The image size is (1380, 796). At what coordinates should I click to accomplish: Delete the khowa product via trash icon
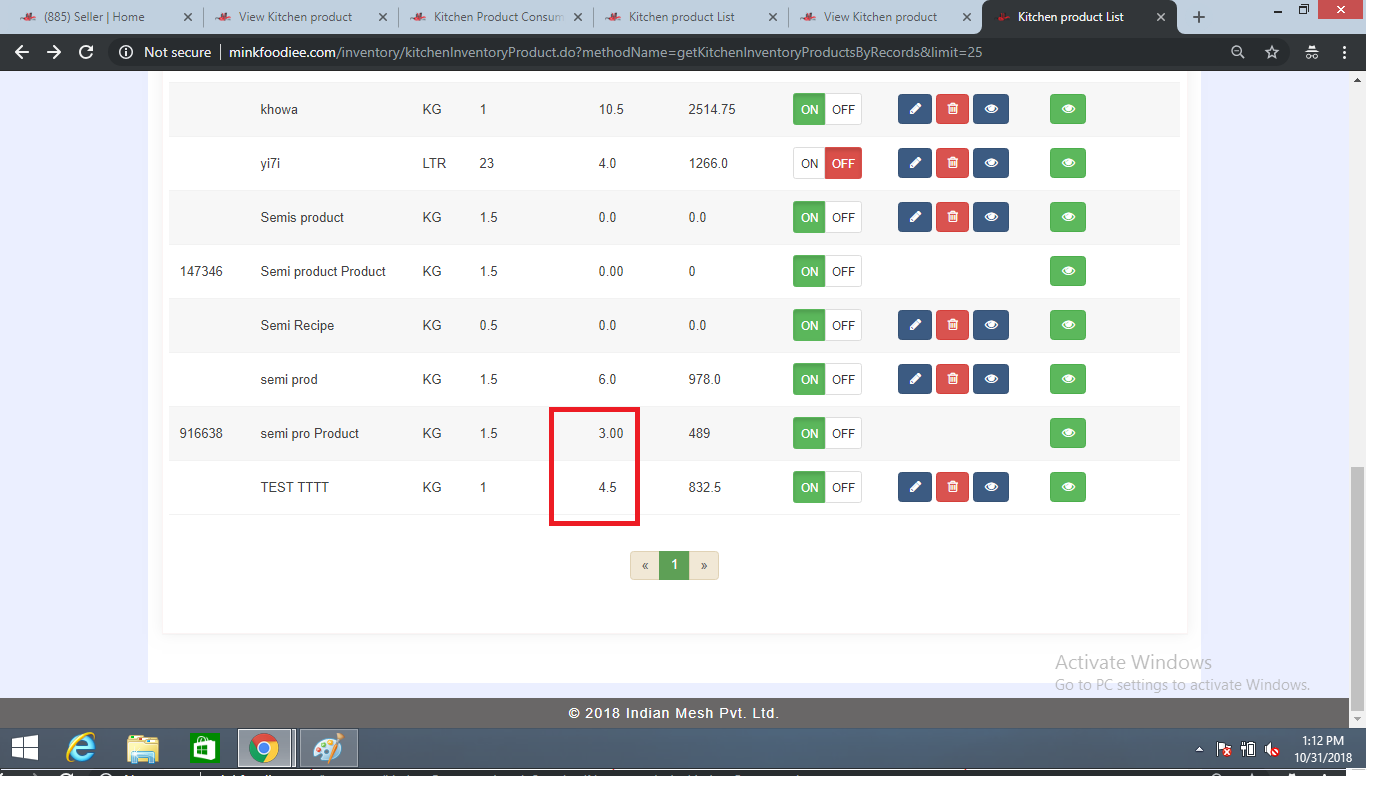coord(952,109)
